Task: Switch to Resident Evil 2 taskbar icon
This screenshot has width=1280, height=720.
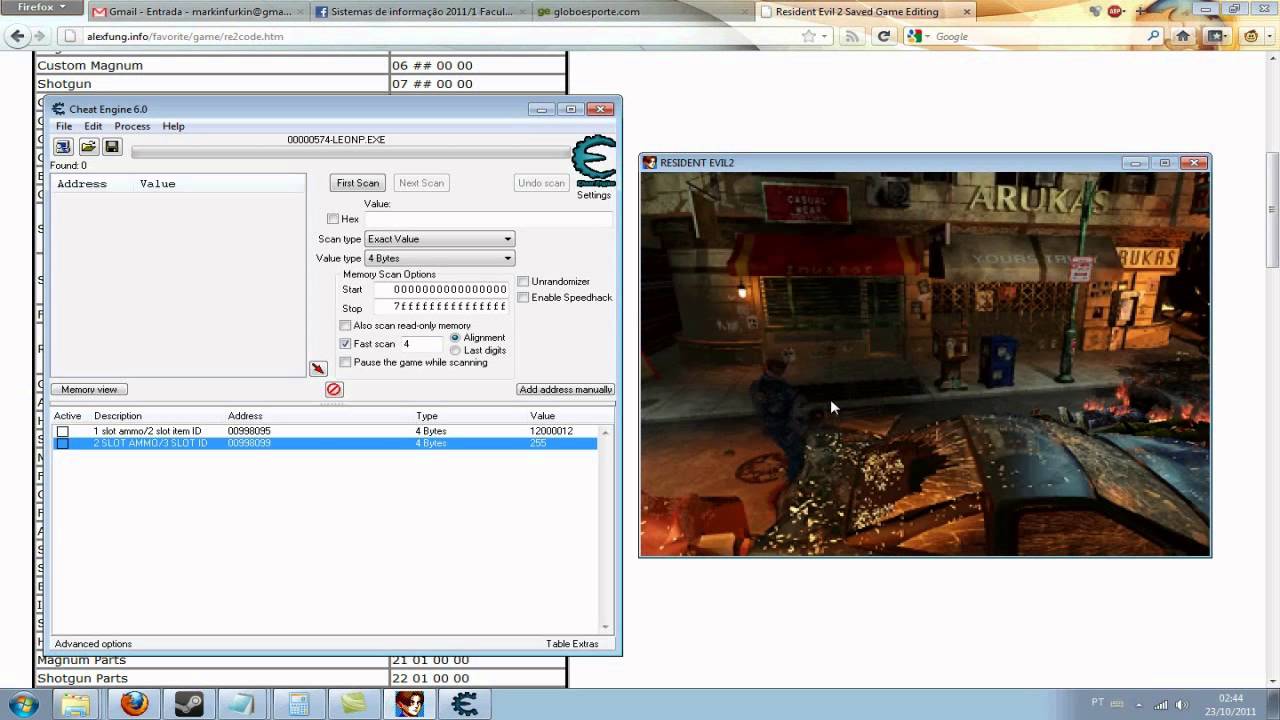Action: click(x=409, y=704)
